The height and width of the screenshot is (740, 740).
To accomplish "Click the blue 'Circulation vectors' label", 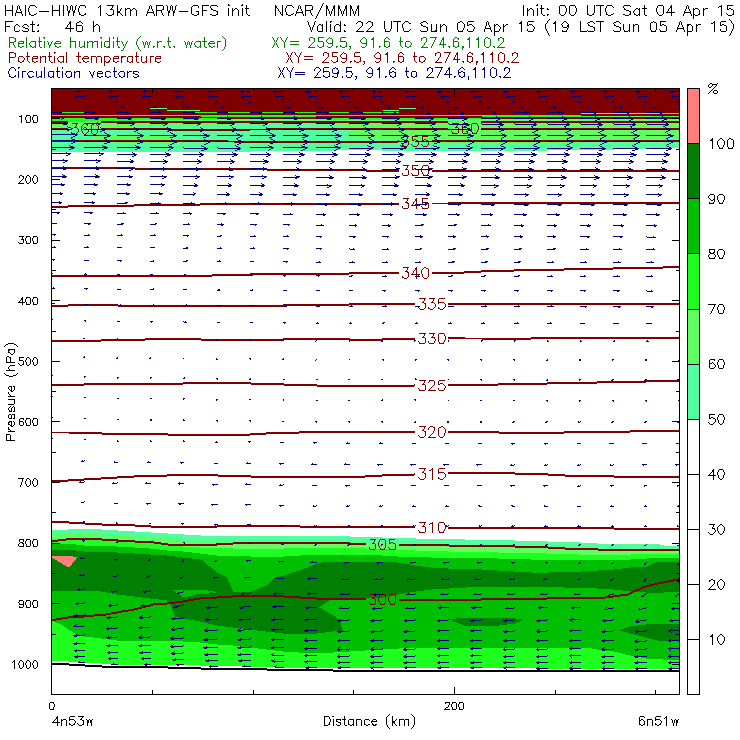I will point(73,73).
